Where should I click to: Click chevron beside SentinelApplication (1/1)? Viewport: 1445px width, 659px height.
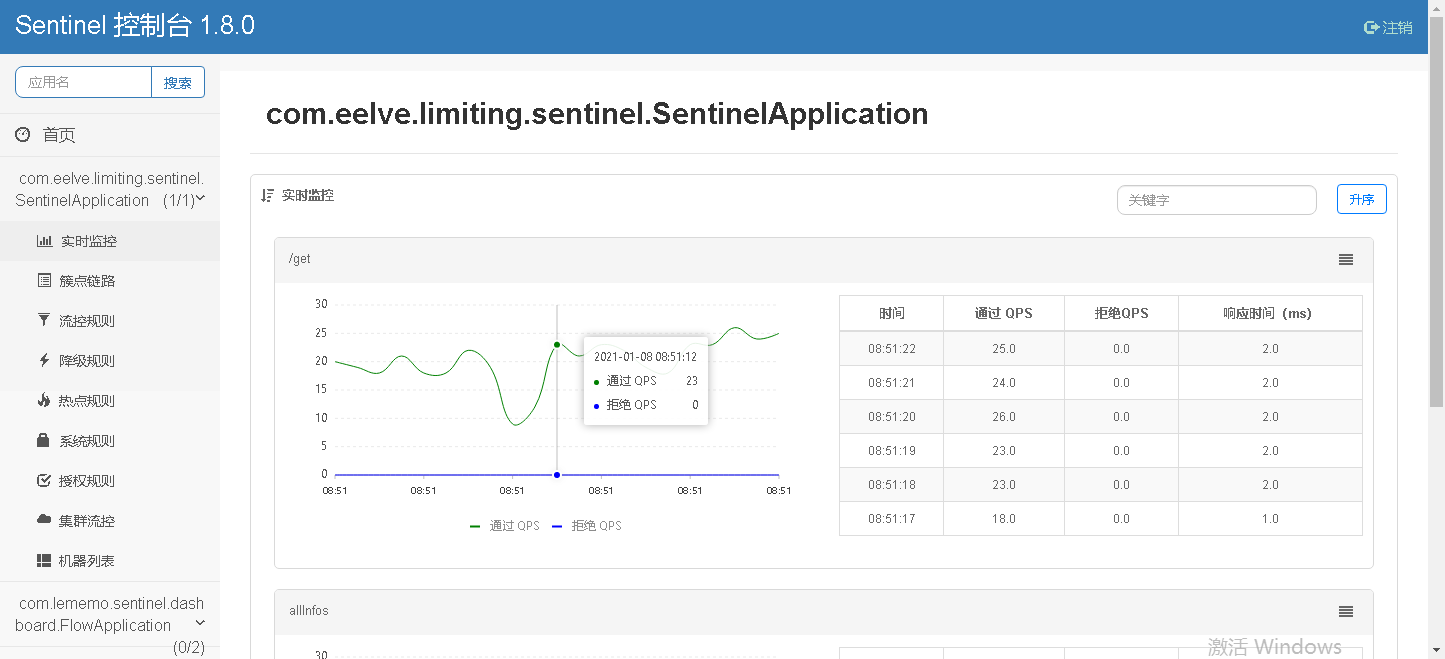point(201,199)
